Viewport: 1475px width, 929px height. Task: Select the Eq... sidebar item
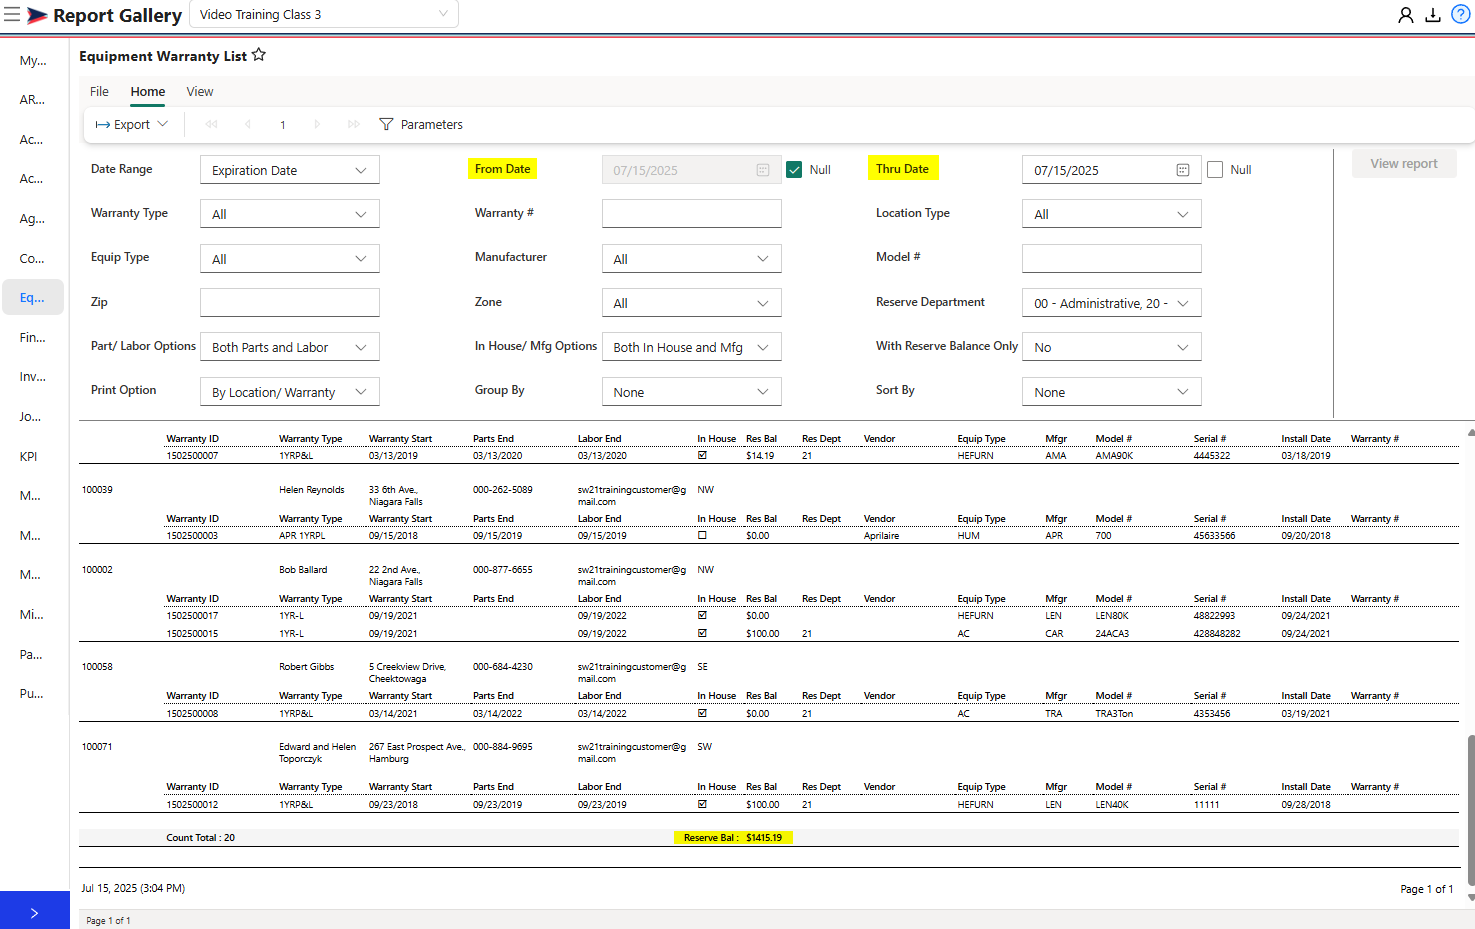[32, 297]
